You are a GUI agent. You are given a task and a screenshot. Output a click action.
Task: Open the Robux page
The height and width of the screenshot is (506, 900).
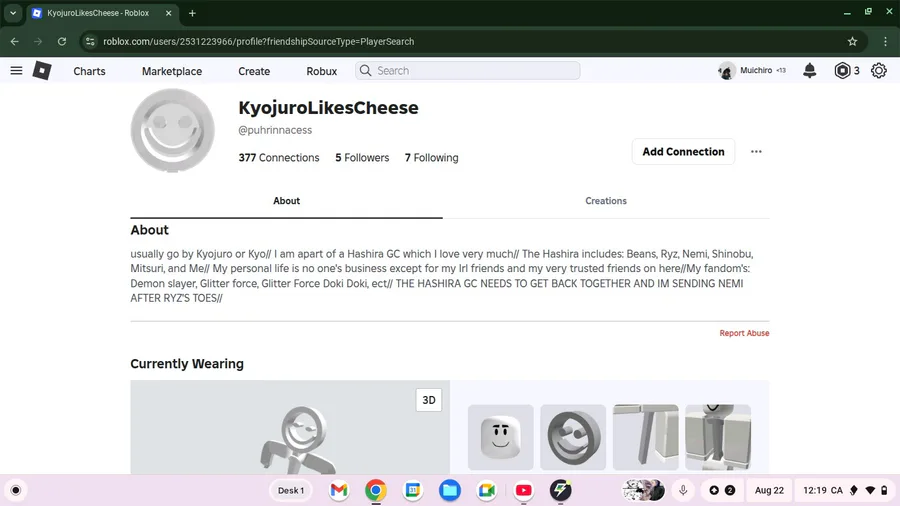[321, 71]
